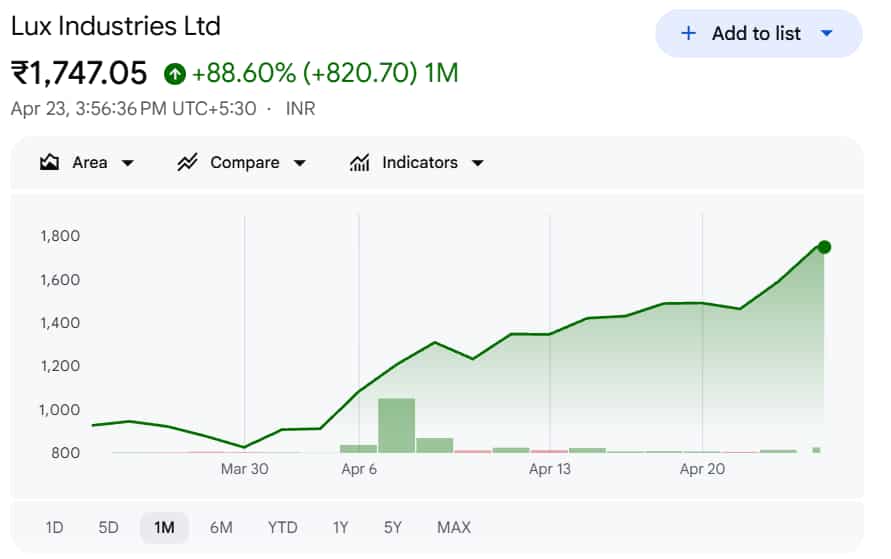
Task: Open the Add to list dropdown caret
Action: pos(827,34)
